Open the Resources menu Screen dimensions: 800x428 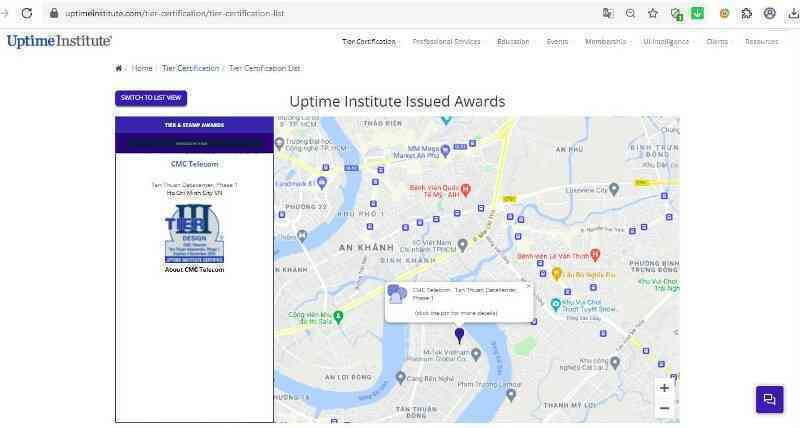(761, 42)
